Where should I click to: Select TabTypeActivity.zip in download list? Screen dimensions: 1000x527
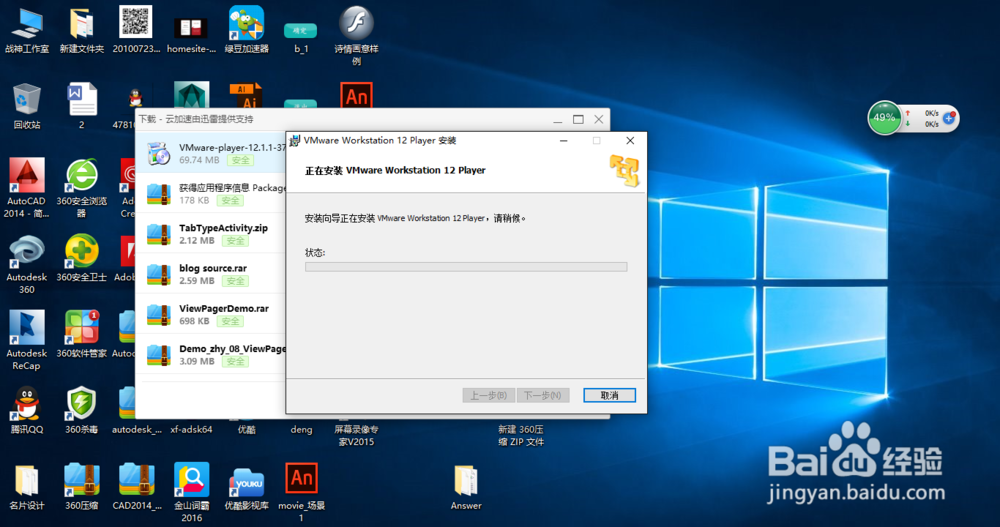212,234
